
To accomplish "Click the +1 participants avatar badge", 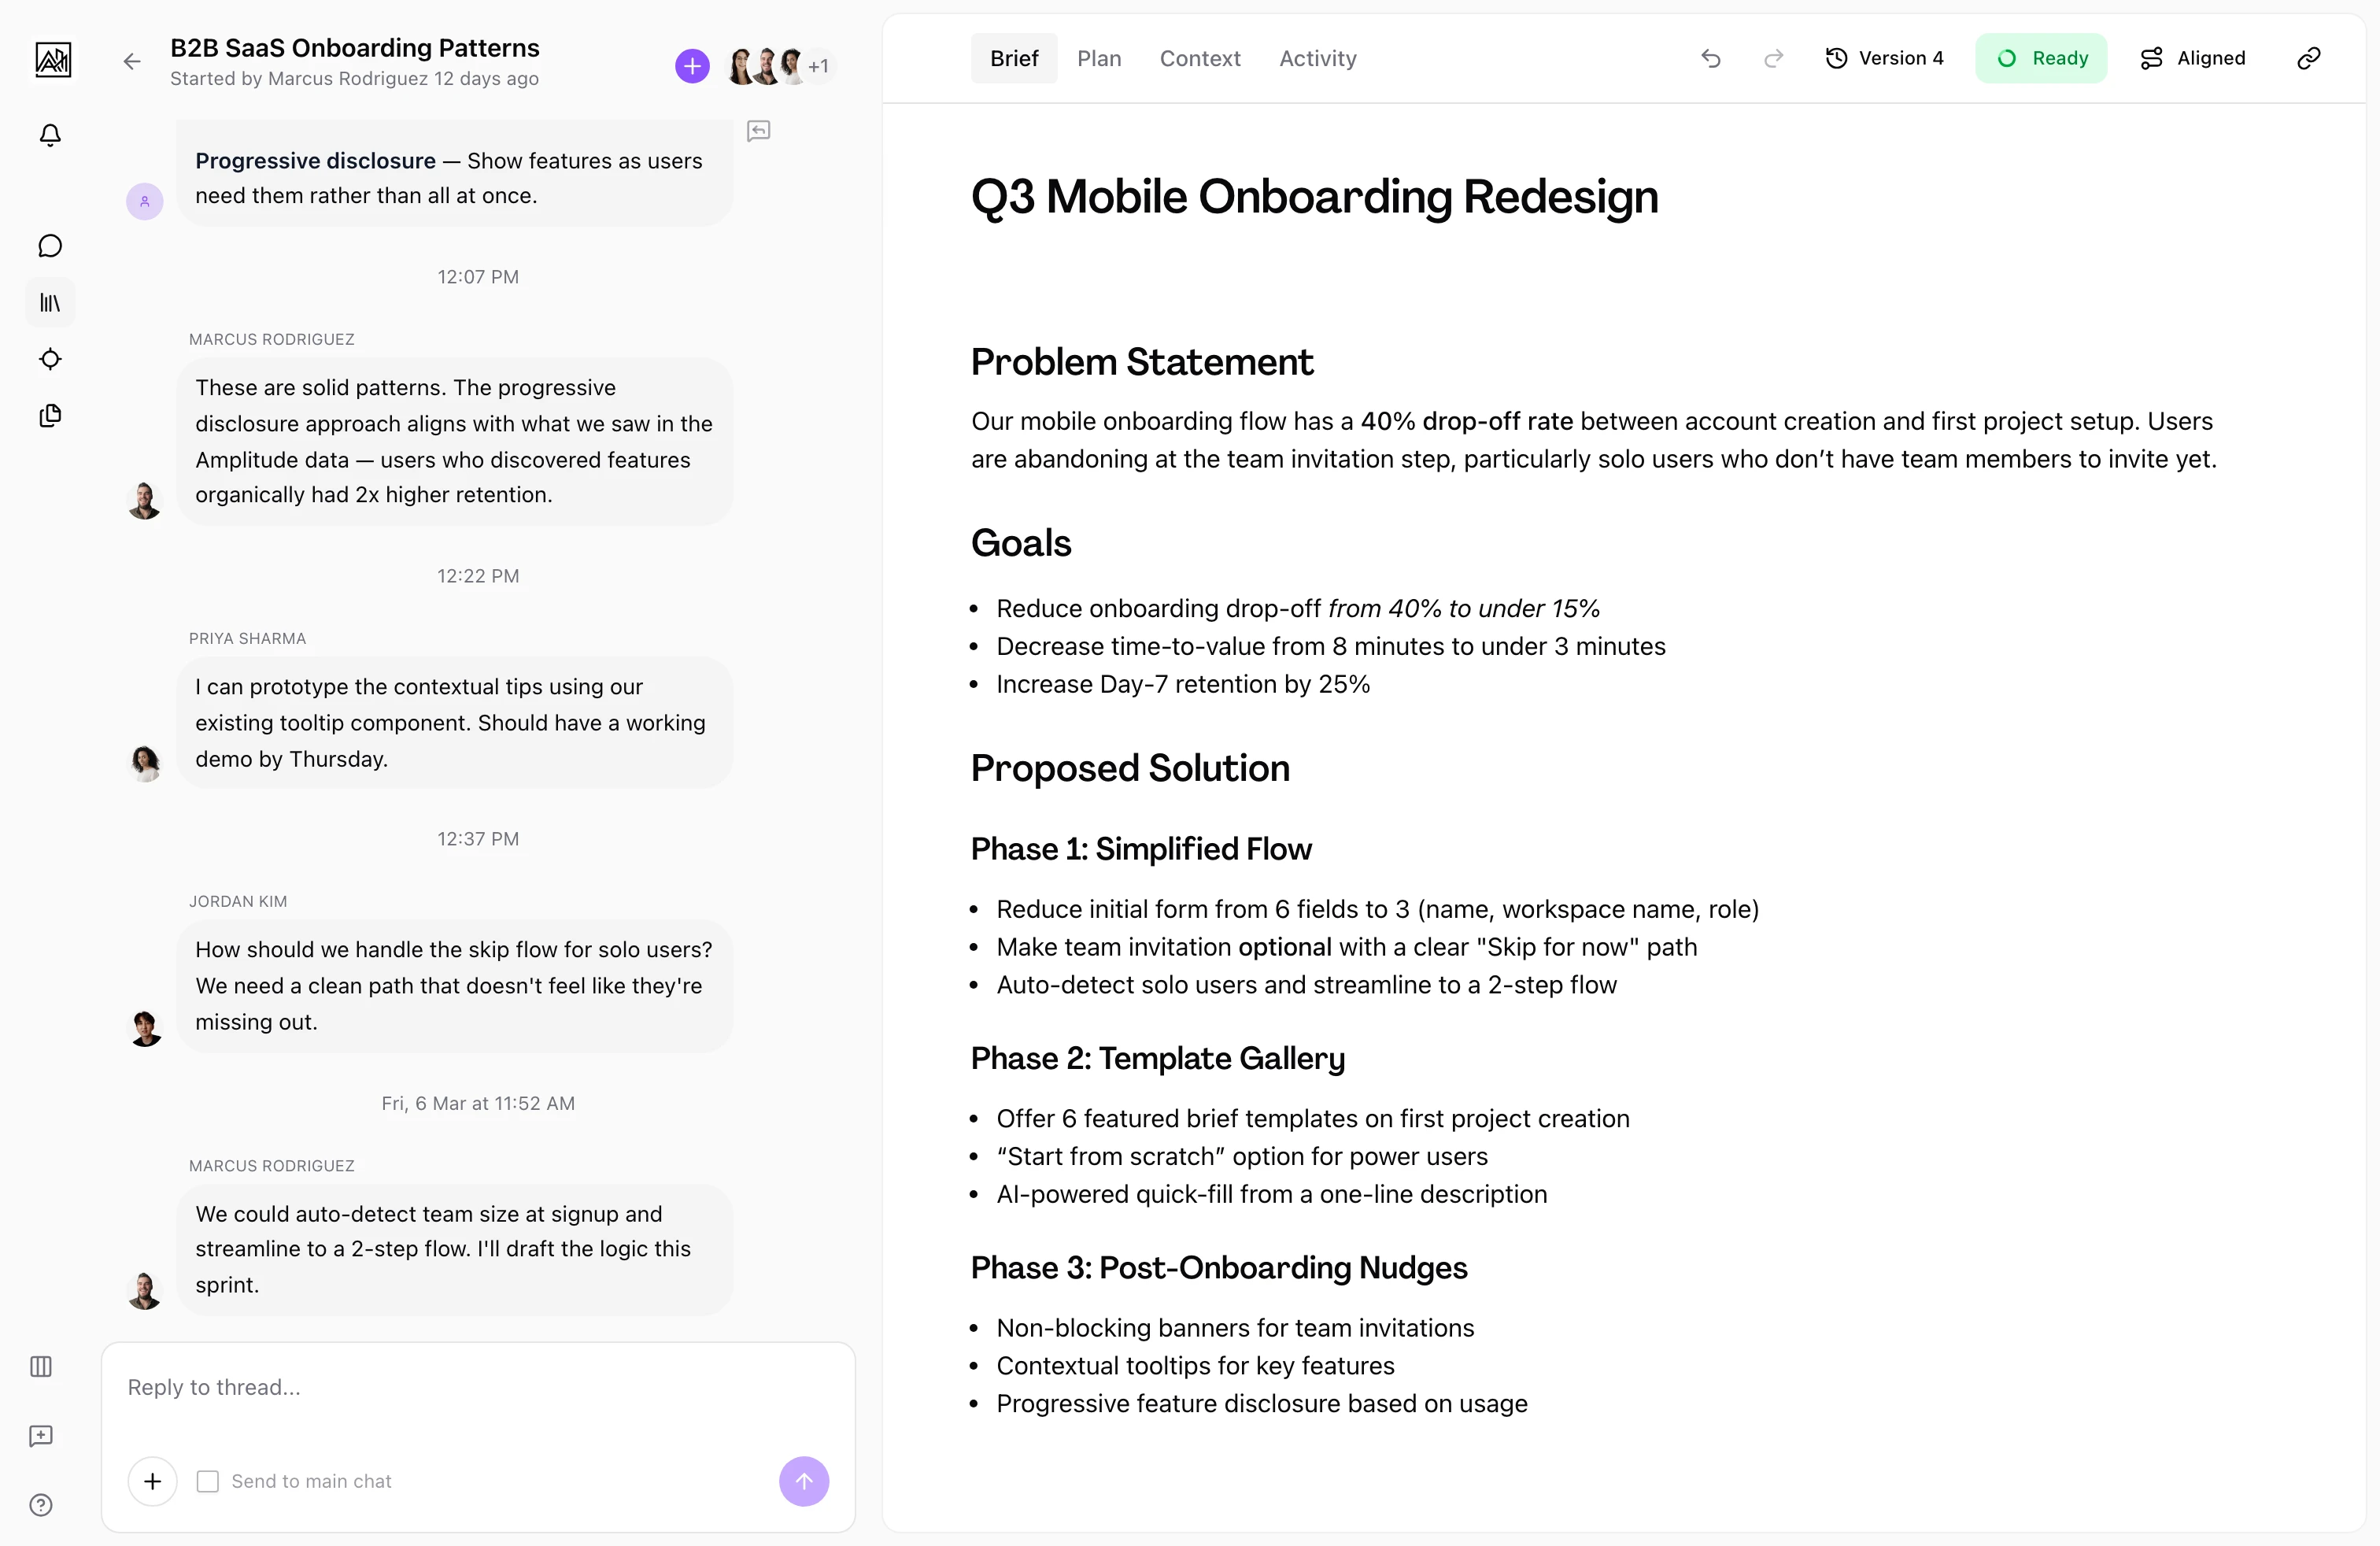I will point(819,67).
